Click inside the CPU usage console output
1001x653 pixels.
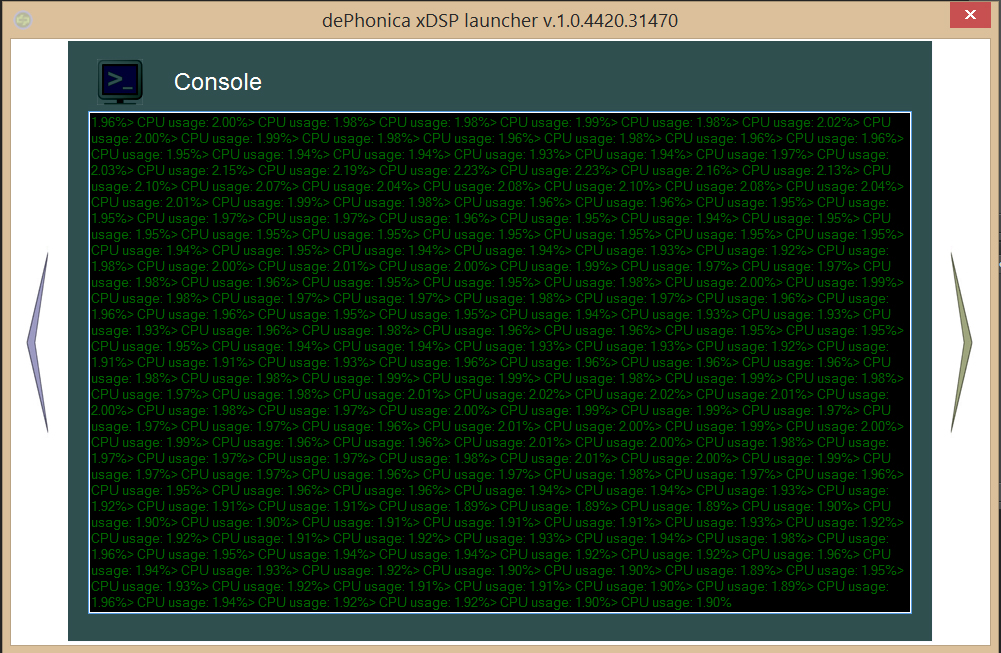pyautogui.click(x=500, y=363)
